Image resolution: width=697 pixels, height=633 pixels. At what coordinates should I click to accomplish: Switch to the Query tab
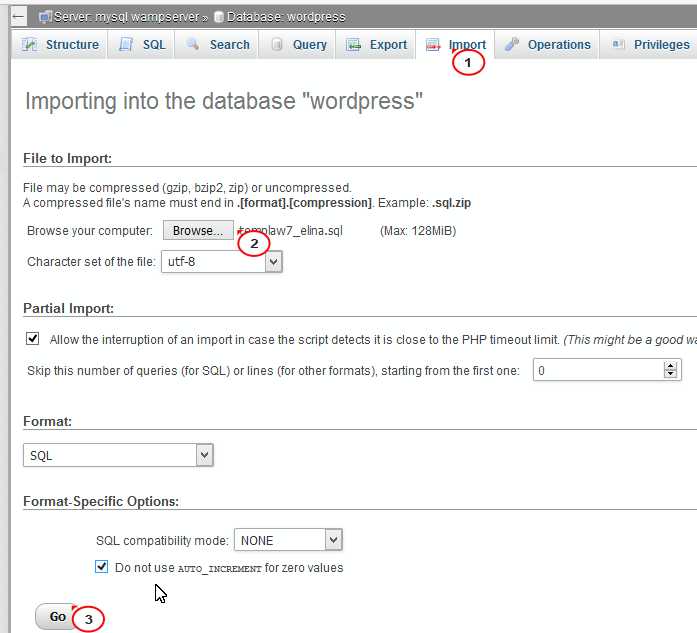[x=296, y=44]
